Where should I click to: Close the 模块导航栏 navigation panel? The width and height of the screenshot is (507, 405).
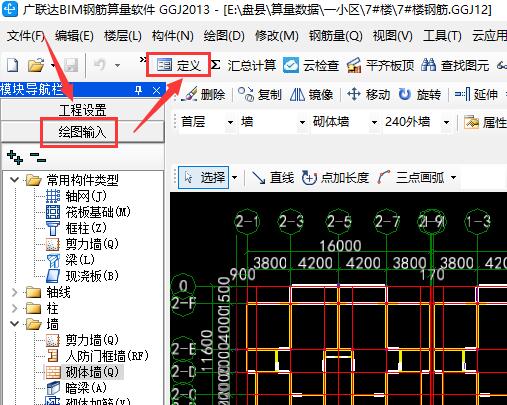(156, 90)
